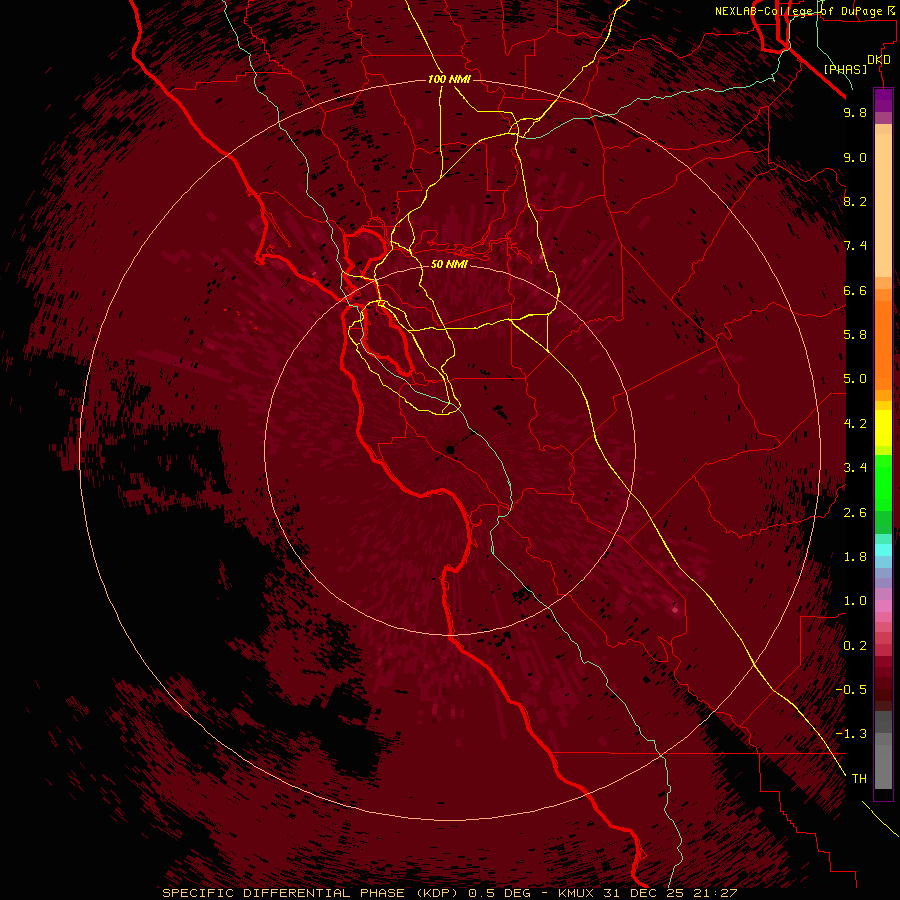Click the 5.8 legend value

(x=855, y=335)
